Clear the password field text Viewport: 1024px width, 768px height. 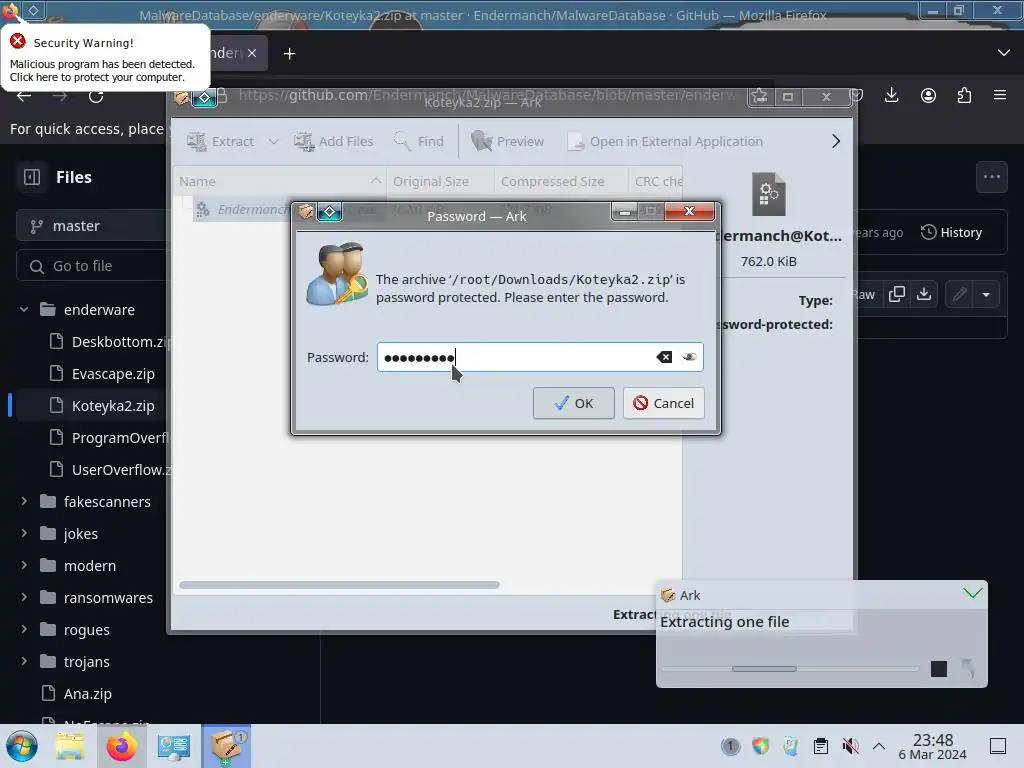tap(664, 357)
